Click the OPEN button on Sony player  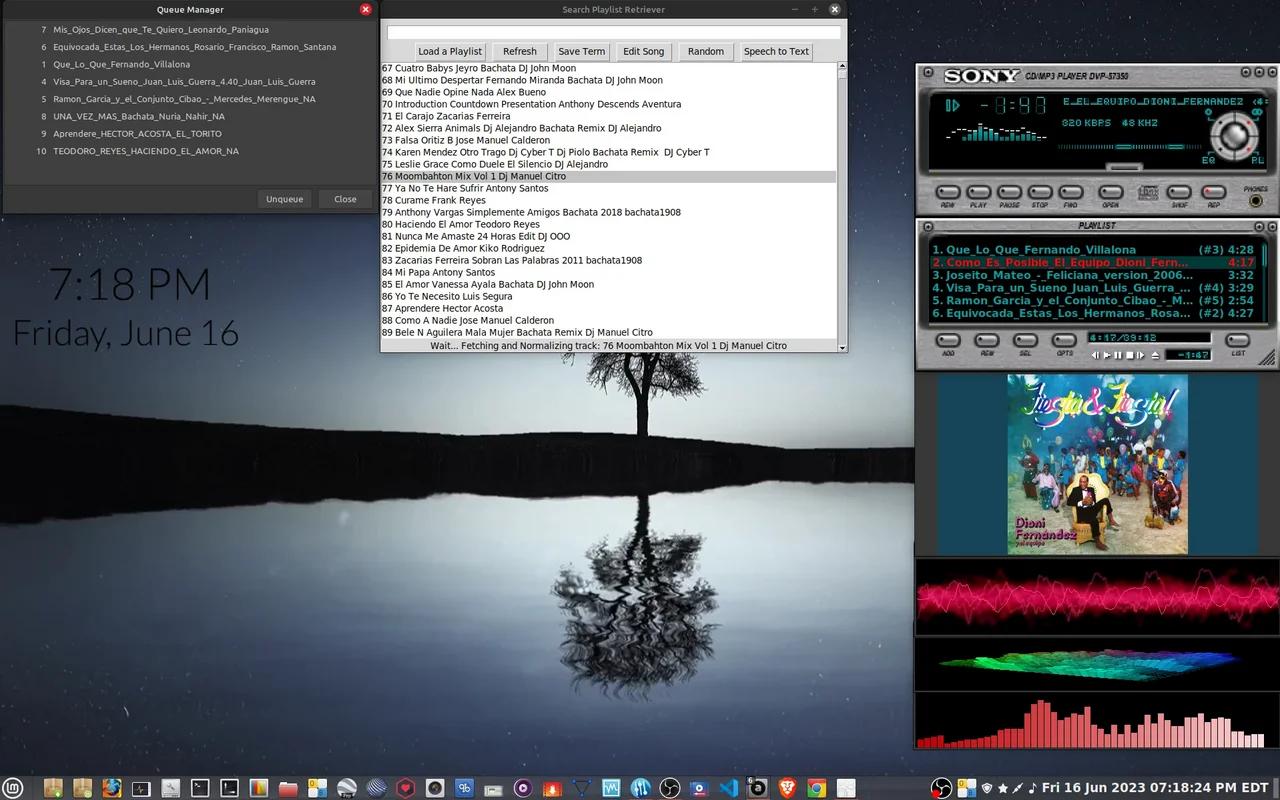[x=1110, y=192]
